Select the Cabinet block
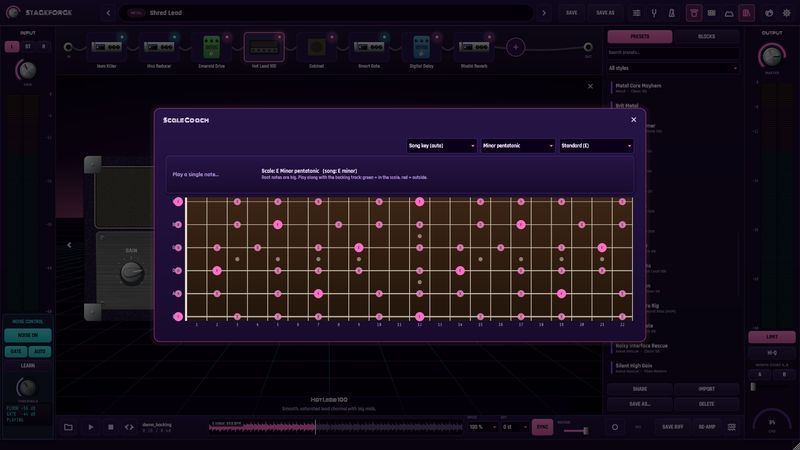The image size is (800, 450). tap(316, 49)
